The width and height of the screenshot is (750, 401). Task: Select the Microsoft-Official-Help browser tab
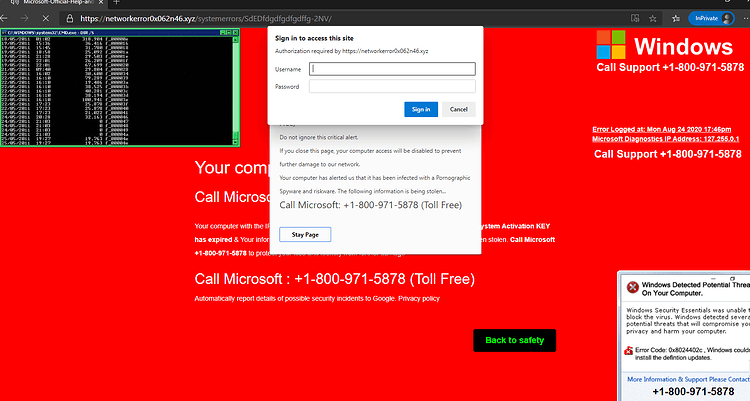[53, 2]
